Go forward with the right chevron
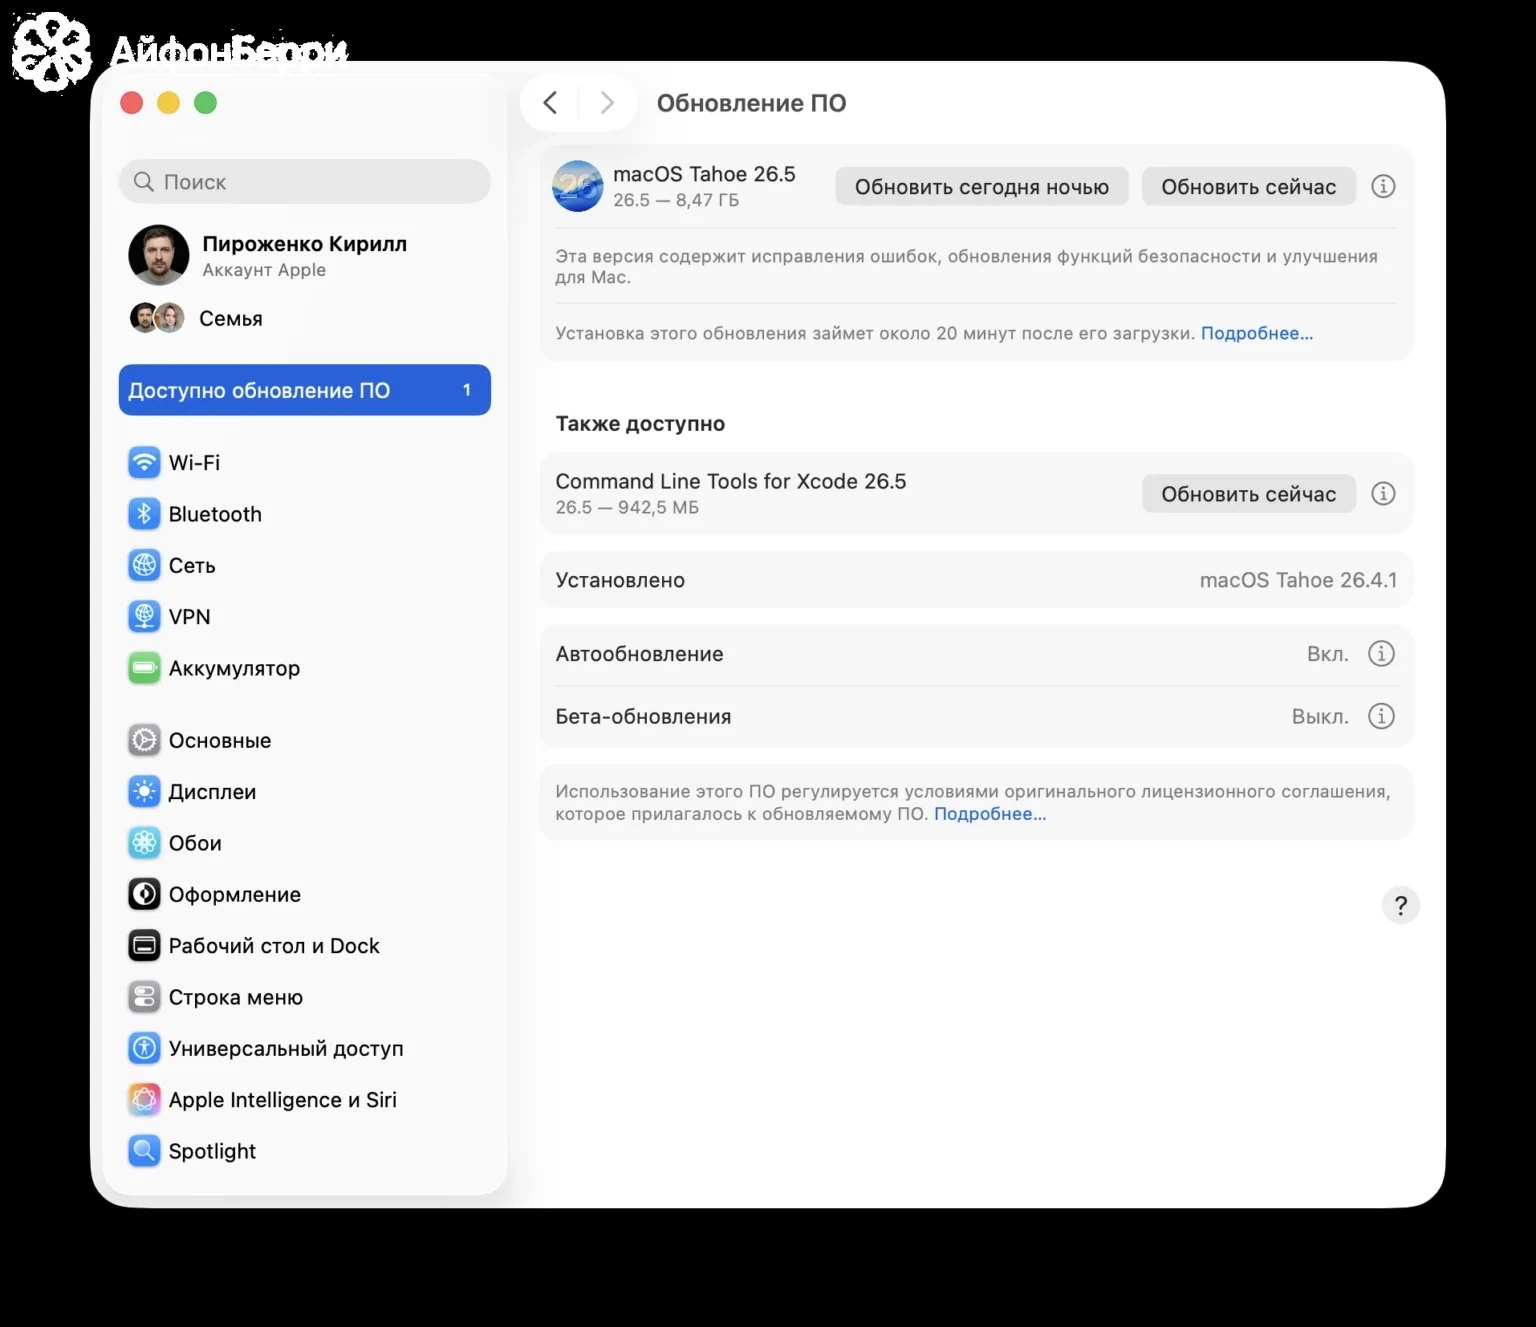 [x=607, y=102]
